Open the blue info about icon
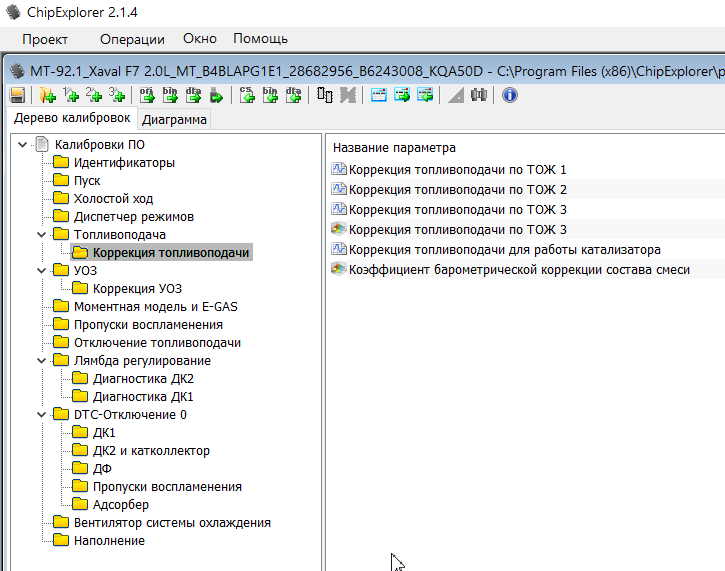 click(x=510, y=95)
